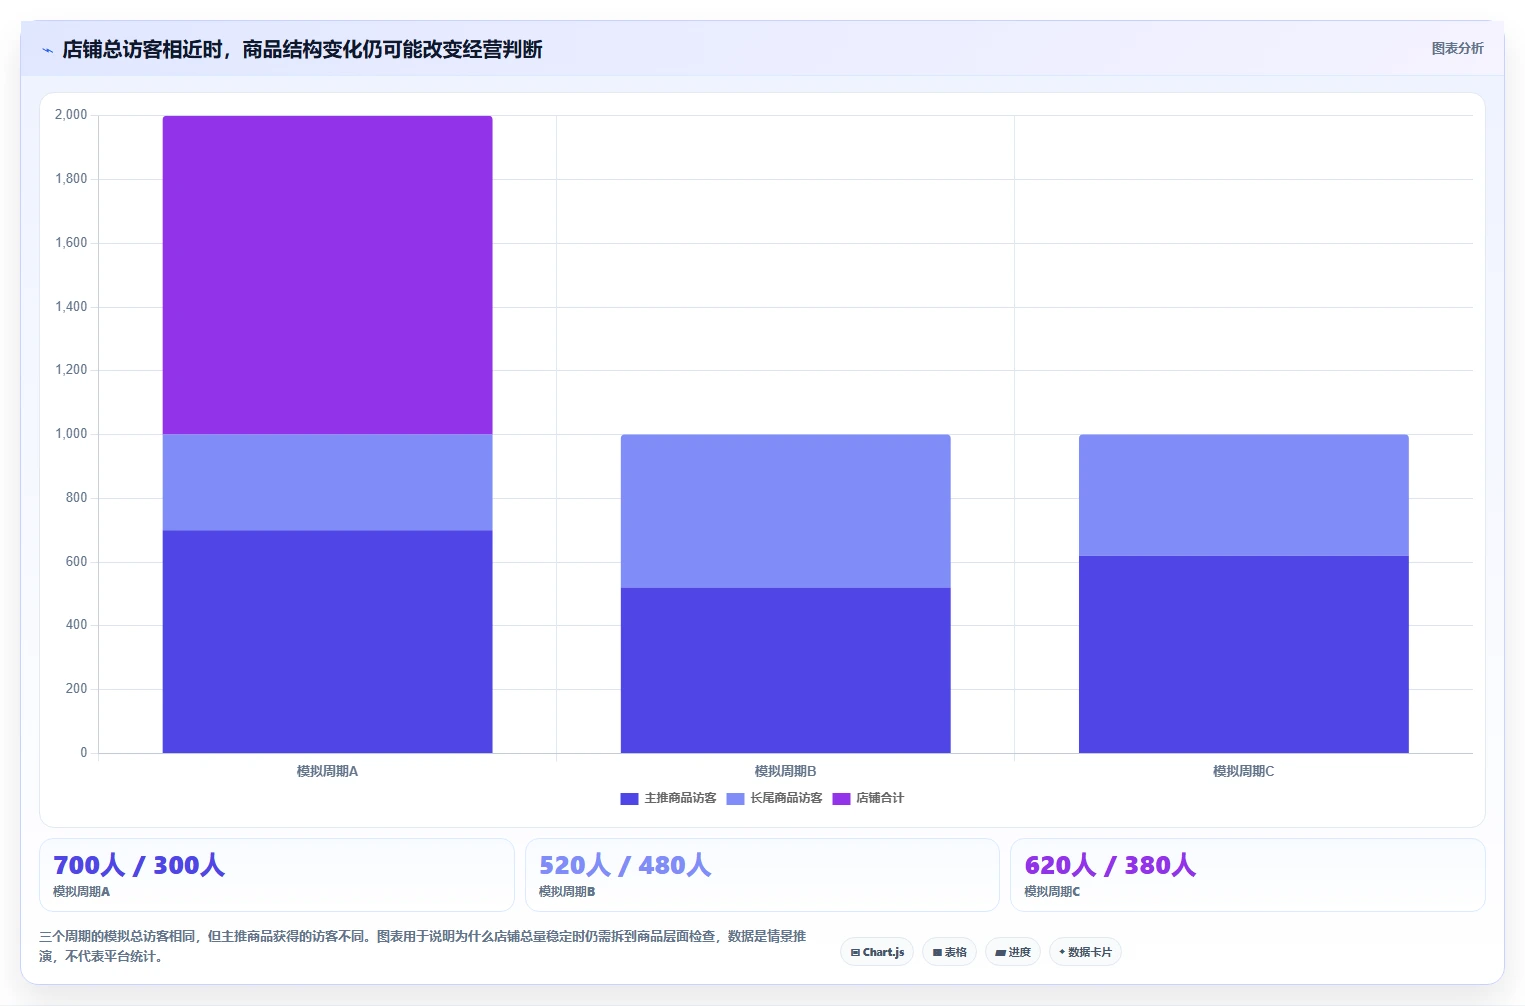
Task: Click the 模拟周期C x-axis label
Action: coord(1243,771)
